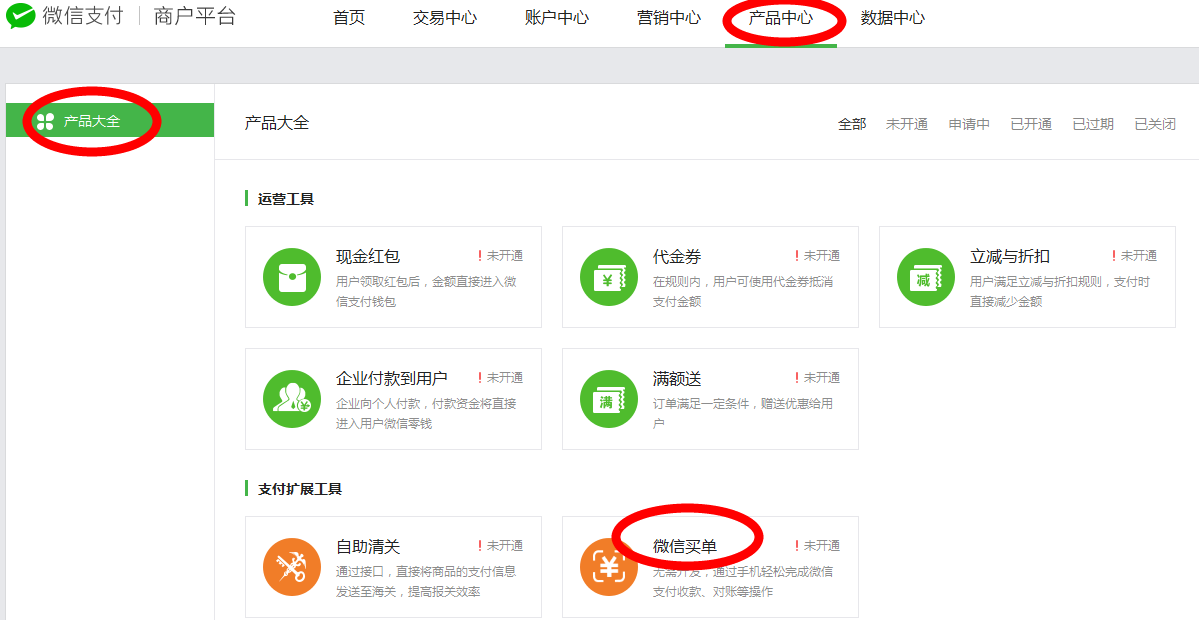Viewport: 1199px width, 620px height.
Task: Click the 运营工具 section heading
Action: [x=286, y=199]
